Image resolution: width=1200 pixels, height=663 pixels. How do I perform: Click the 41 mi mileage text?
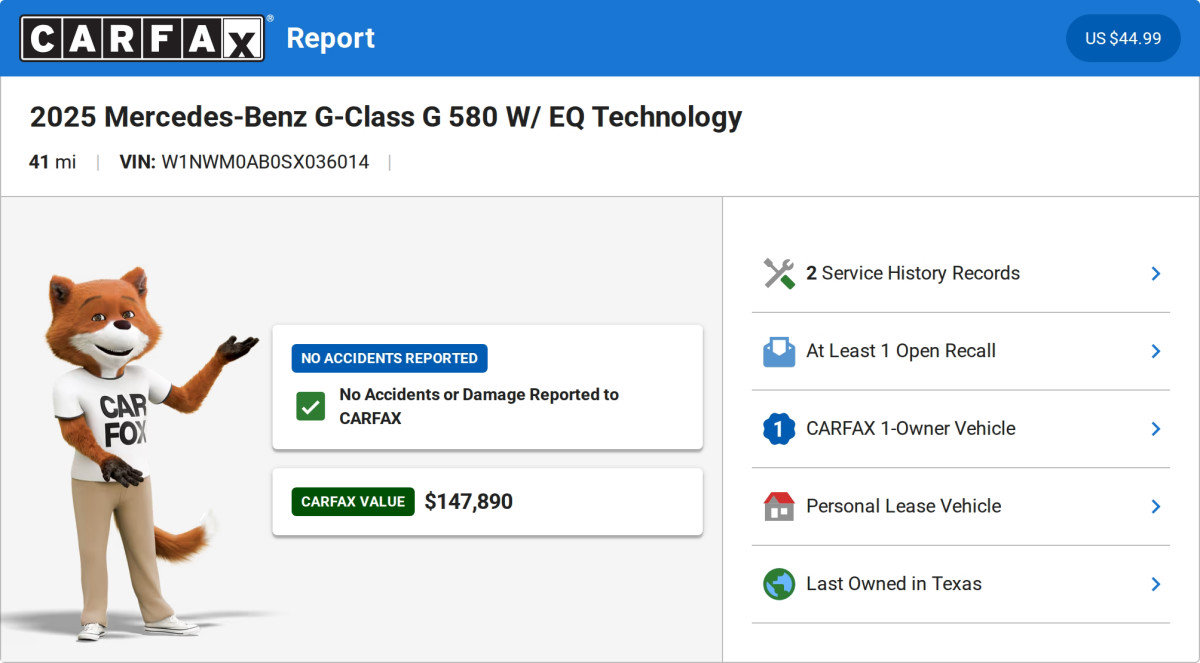coord(52,162)
